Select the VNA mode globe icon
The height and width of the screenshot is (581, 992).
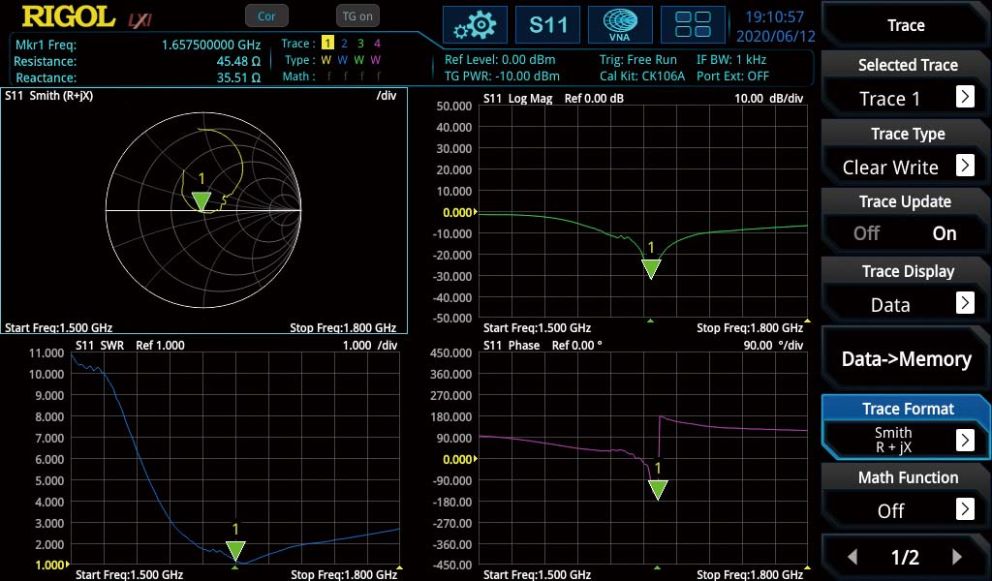pyautogui.click(x=621, y=25)
